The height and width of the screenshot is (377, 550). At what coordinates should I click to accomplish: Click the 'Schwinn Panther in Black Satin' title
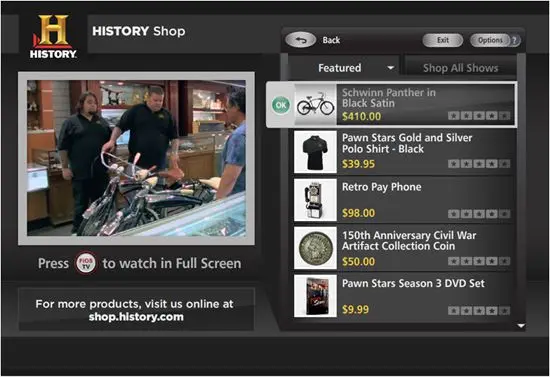(x=389, y=98)
